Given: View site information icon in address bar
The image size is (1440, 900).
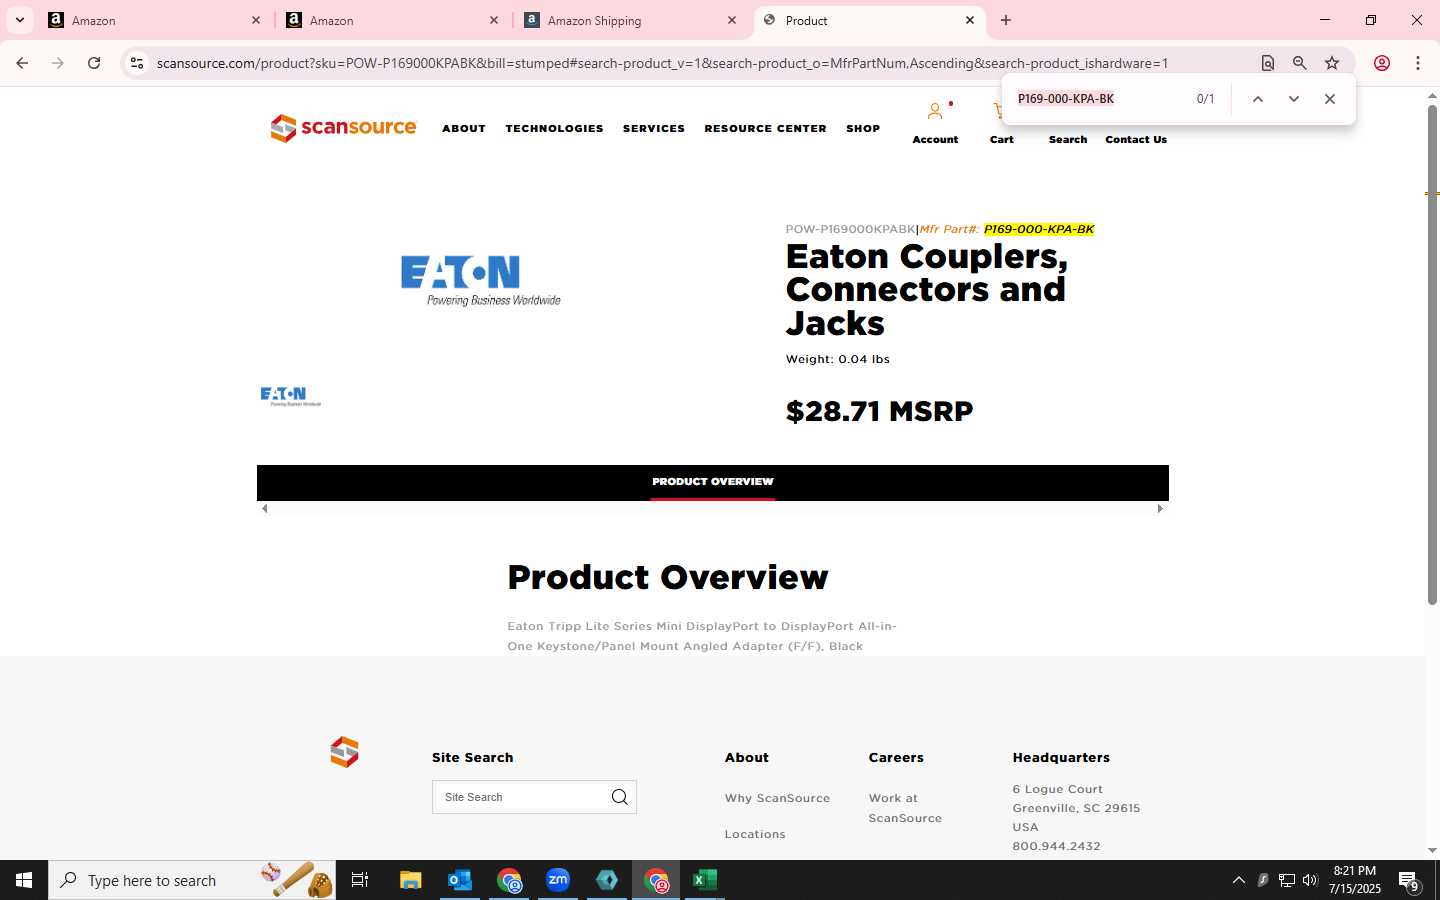Looking at the screenshot, I should pyautogui.click(x=137, y=63).
